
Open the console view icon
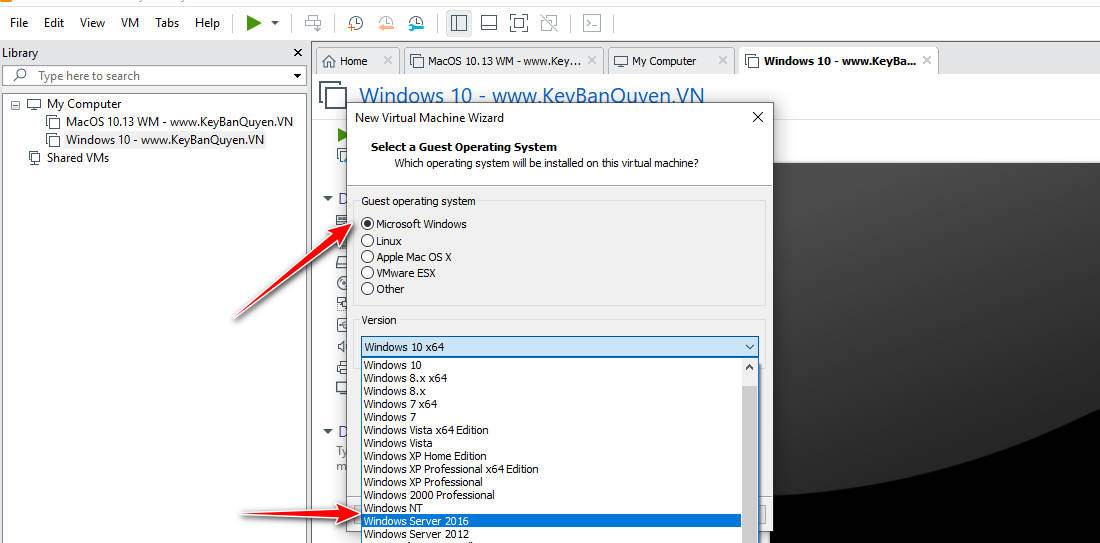(592, 23)
